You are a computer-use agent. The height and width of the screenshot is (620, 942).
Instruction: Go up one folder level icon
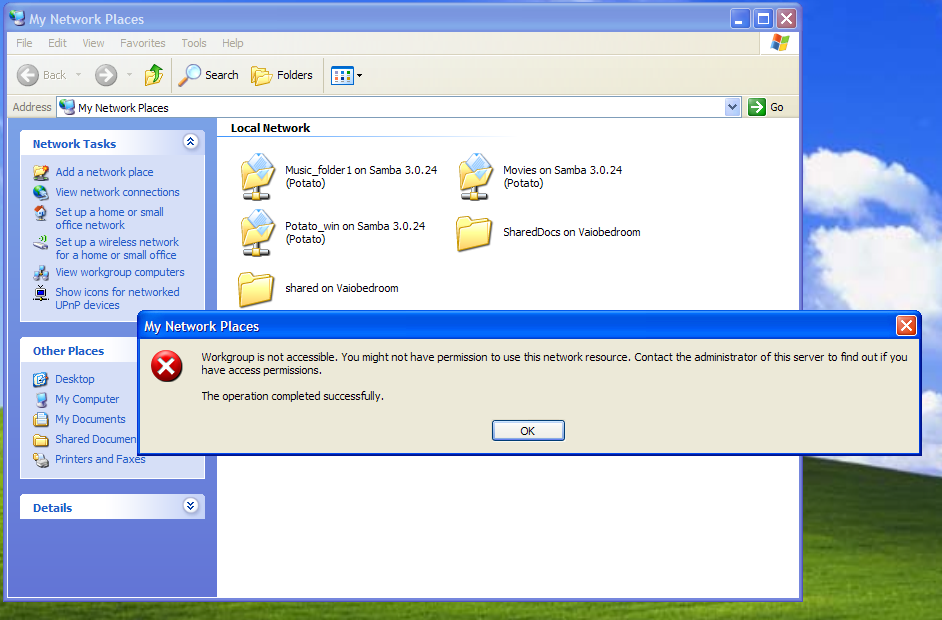154,75
